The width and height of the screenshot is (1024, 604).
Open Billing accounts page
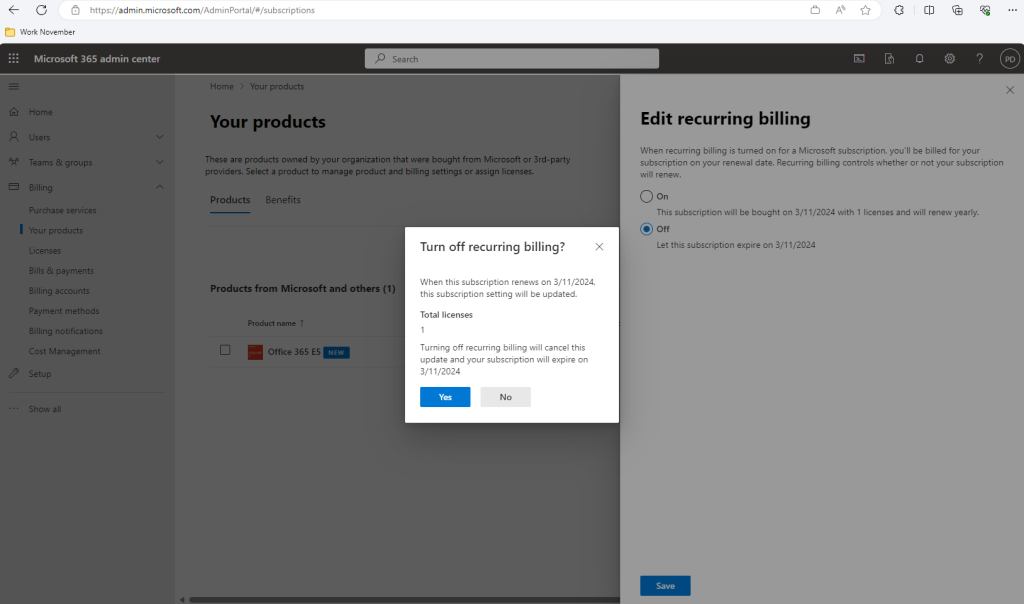coord(59,291)
